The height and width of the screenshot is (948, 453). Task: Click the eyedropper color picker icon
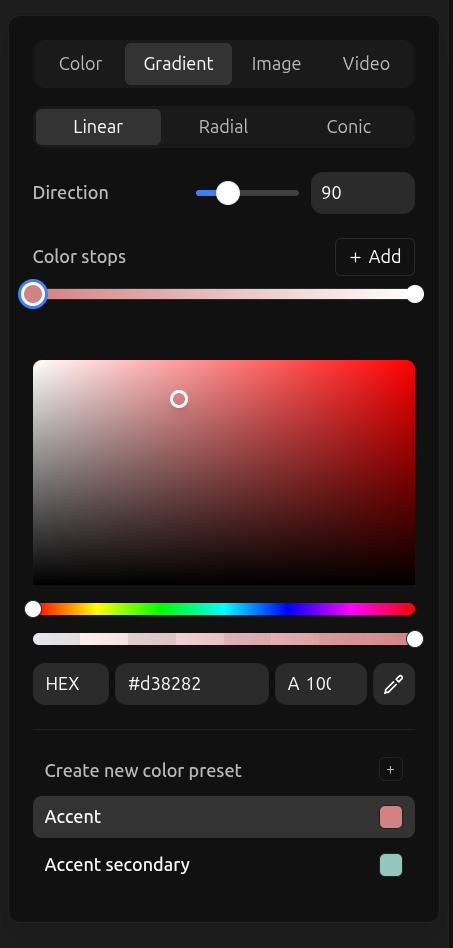pos(394,684)
